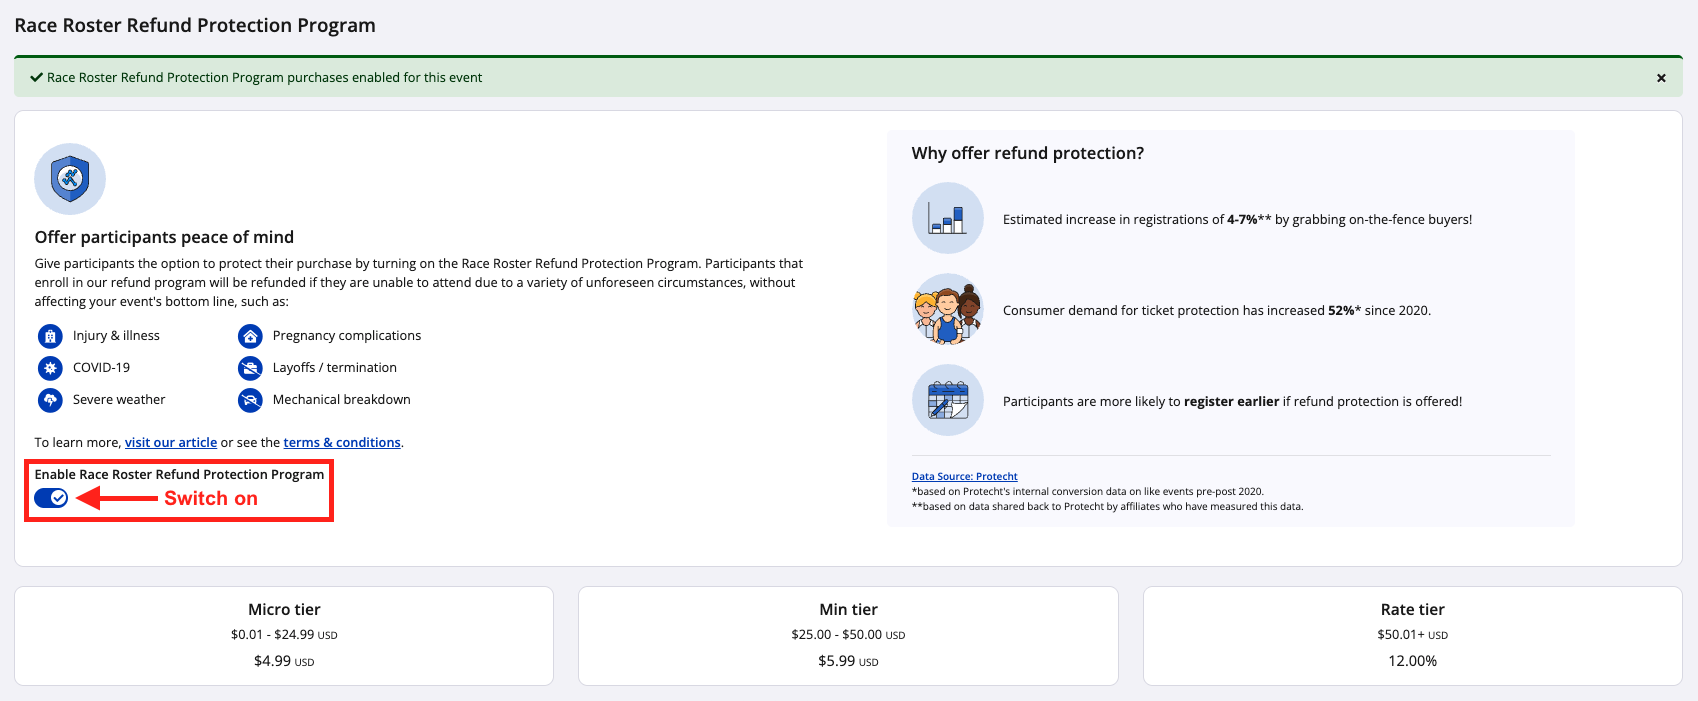Dismiss the green success notification
The width and height of the screenshot is (1698, 701).
point(1661,78)
